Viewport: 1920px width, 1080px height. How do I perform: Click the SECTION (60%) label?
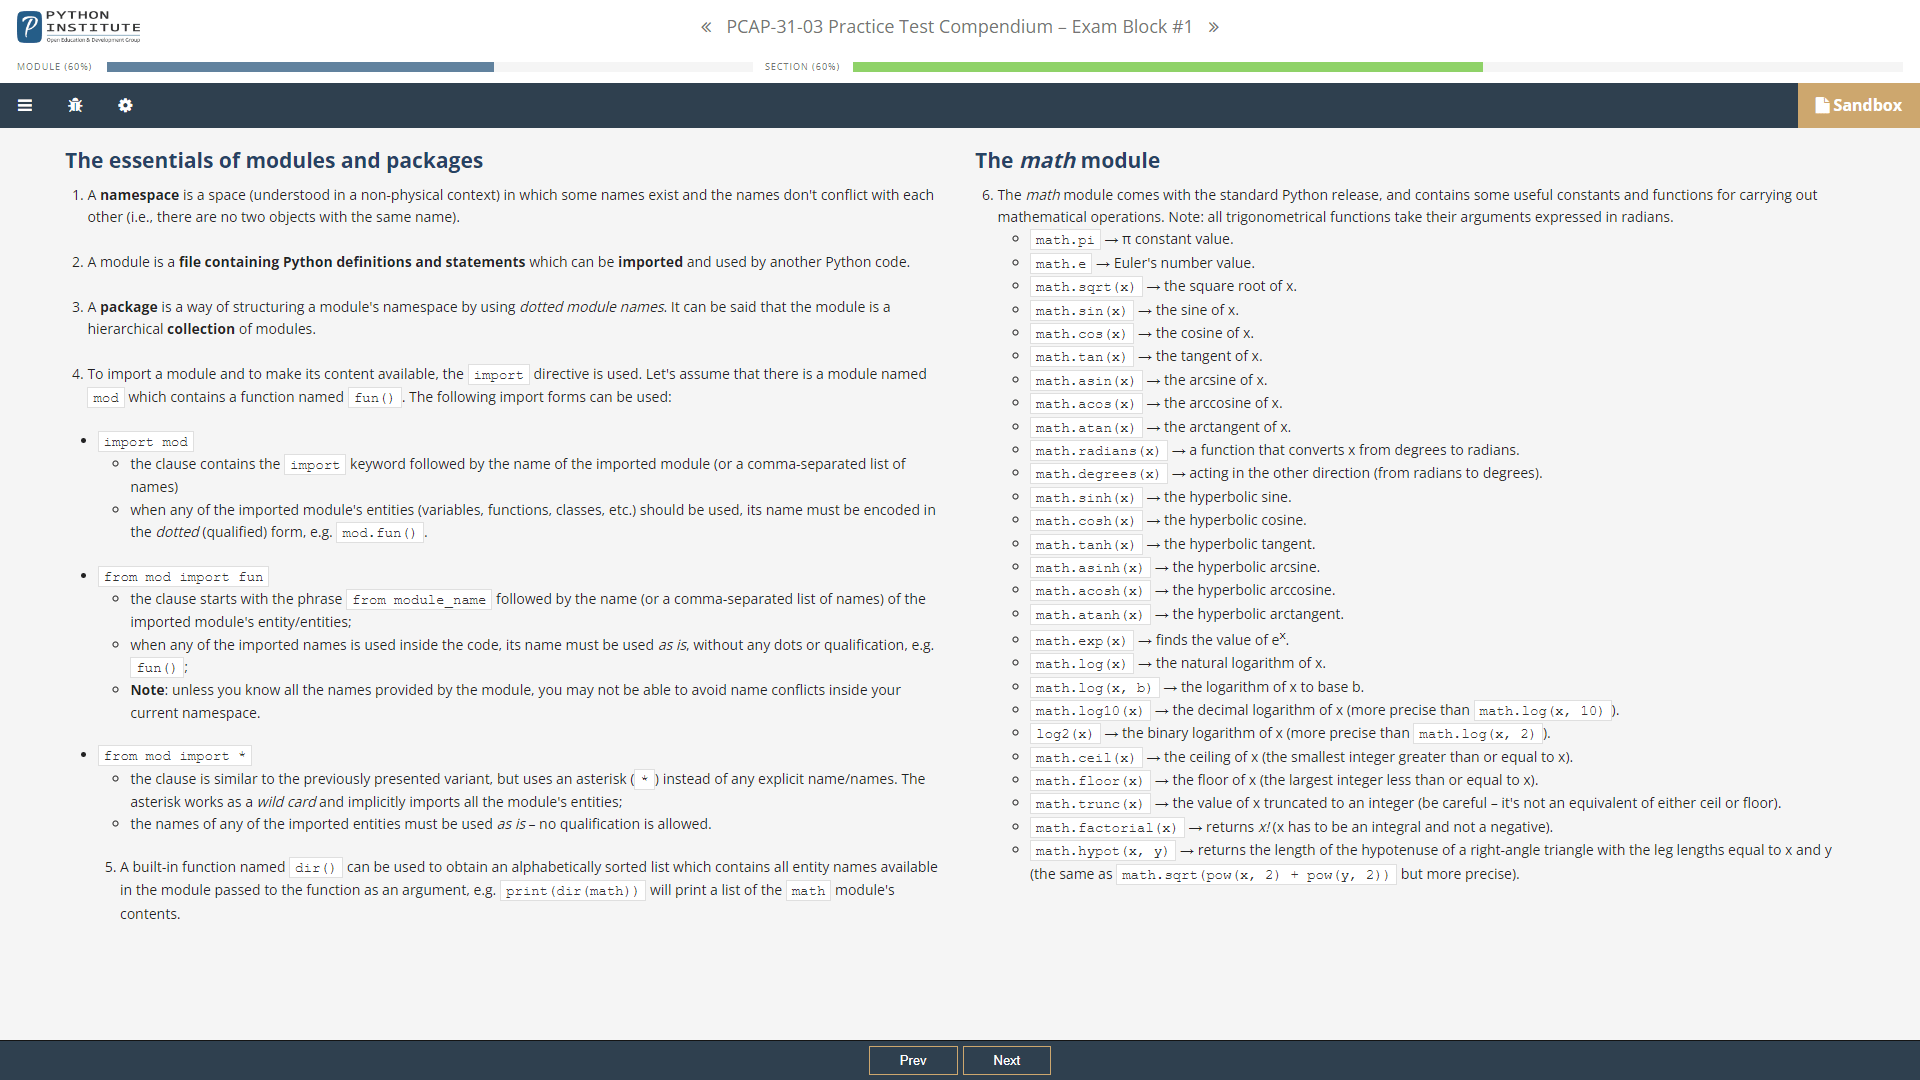801,67
